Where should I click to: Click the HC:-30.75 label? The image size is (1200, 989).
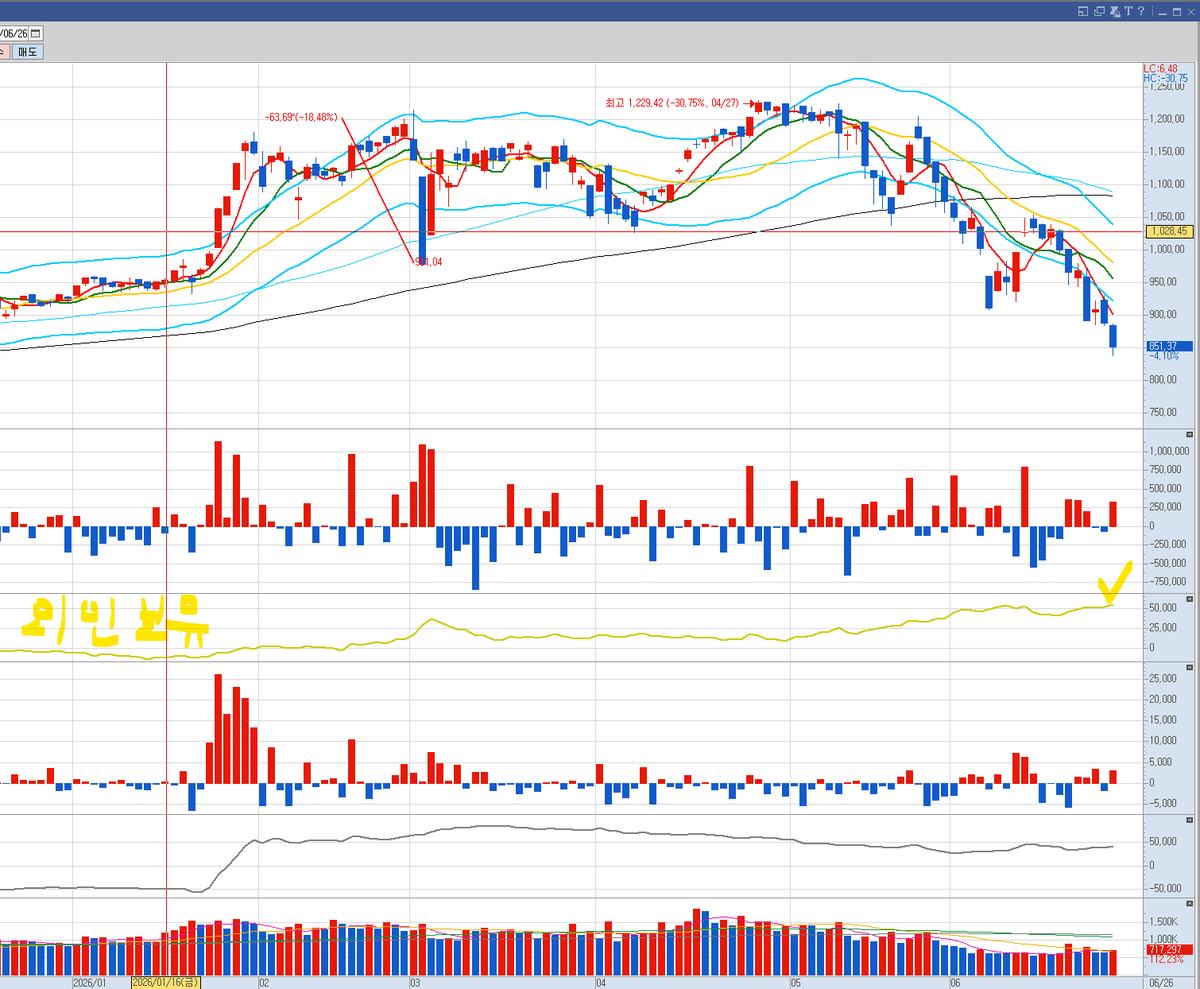tap(1166, 78)
